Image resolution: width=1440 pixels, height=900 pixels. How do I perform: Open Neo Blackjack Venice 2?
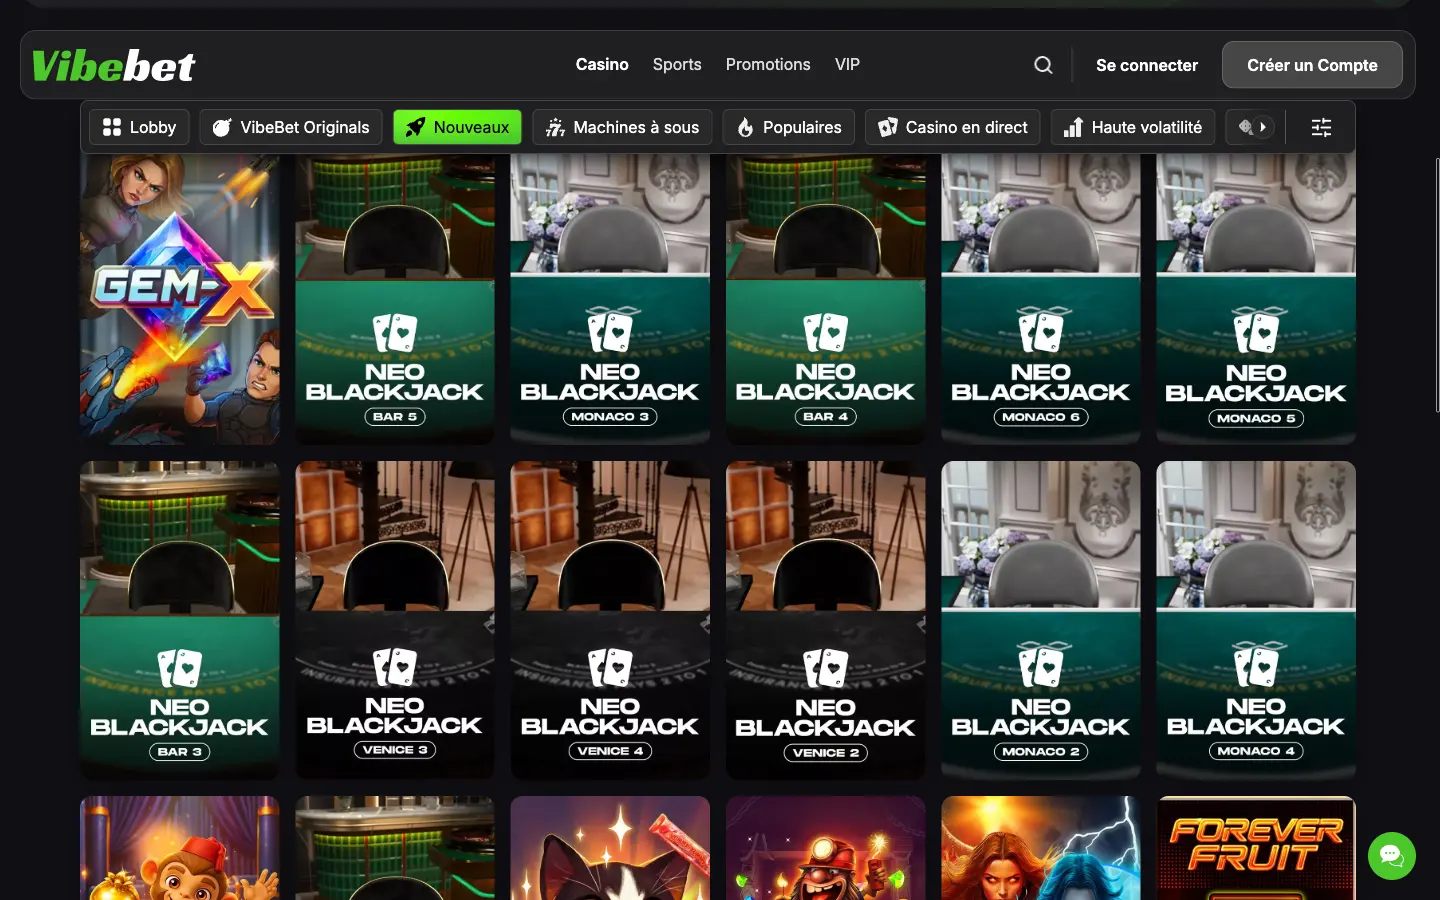(826, 620)
